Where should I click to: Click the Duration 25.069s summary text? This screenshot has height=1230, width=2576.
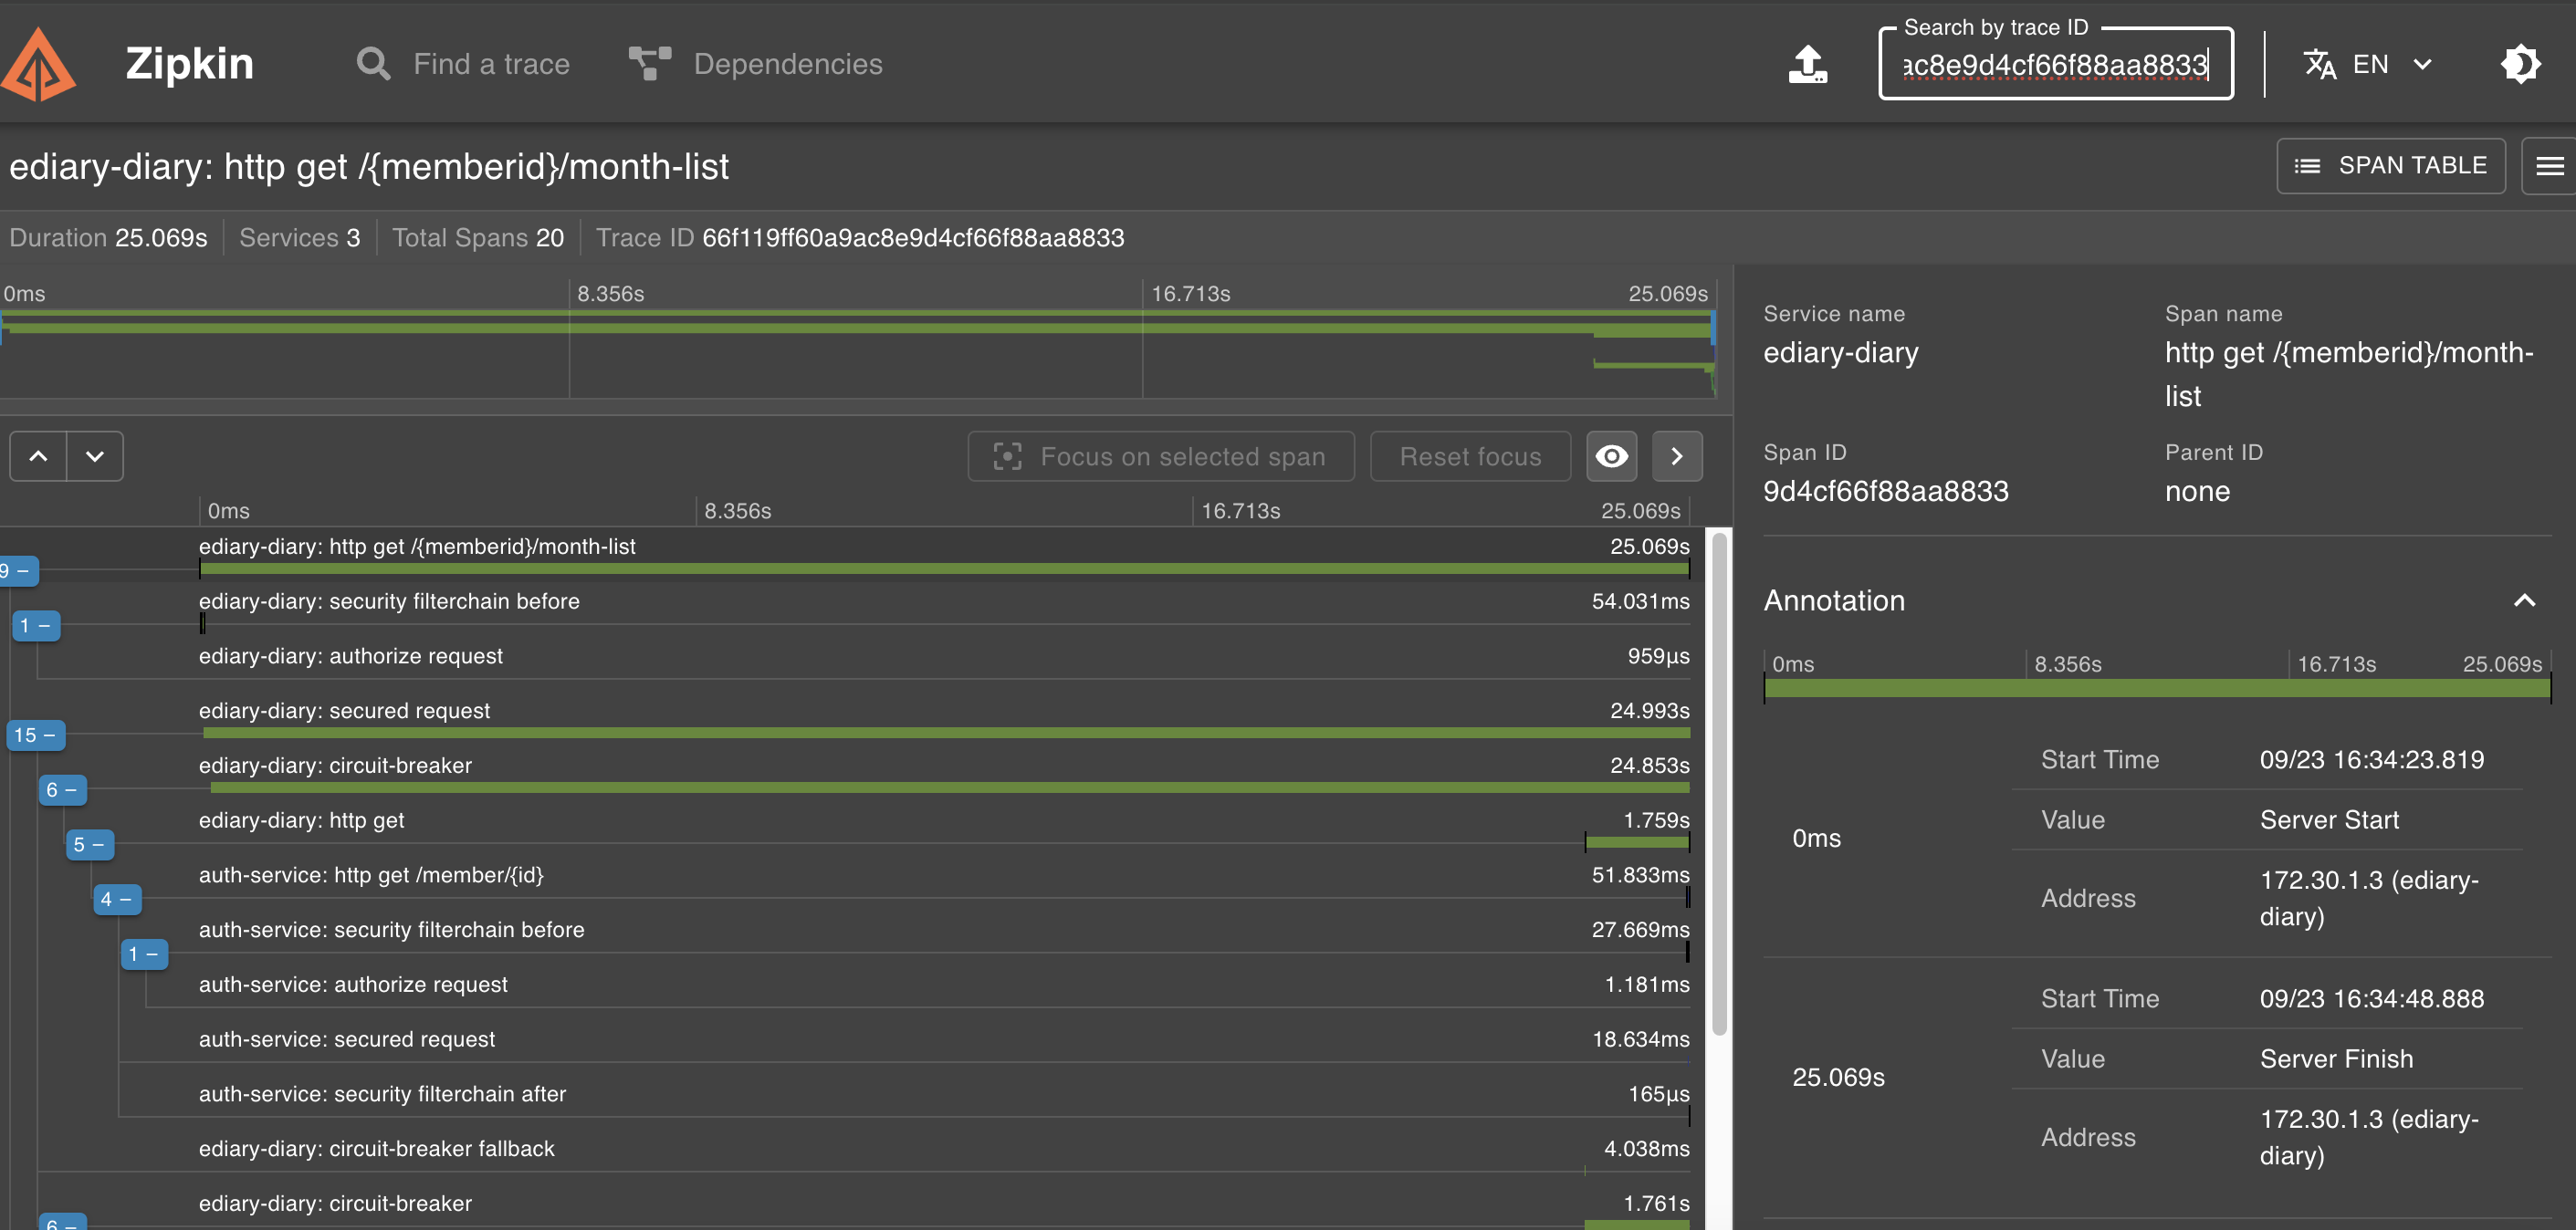click(108, 238)
